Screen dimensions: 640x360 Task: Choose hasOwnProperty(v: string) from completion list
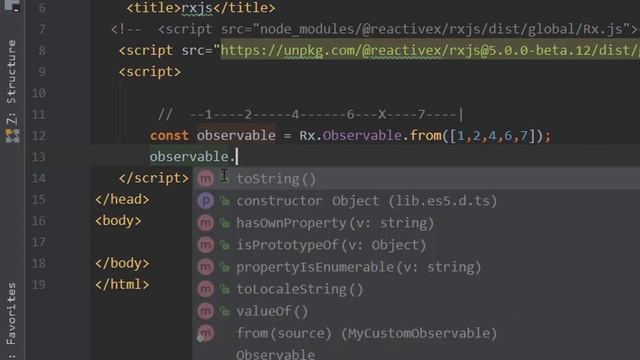click(x=416, y=223)
